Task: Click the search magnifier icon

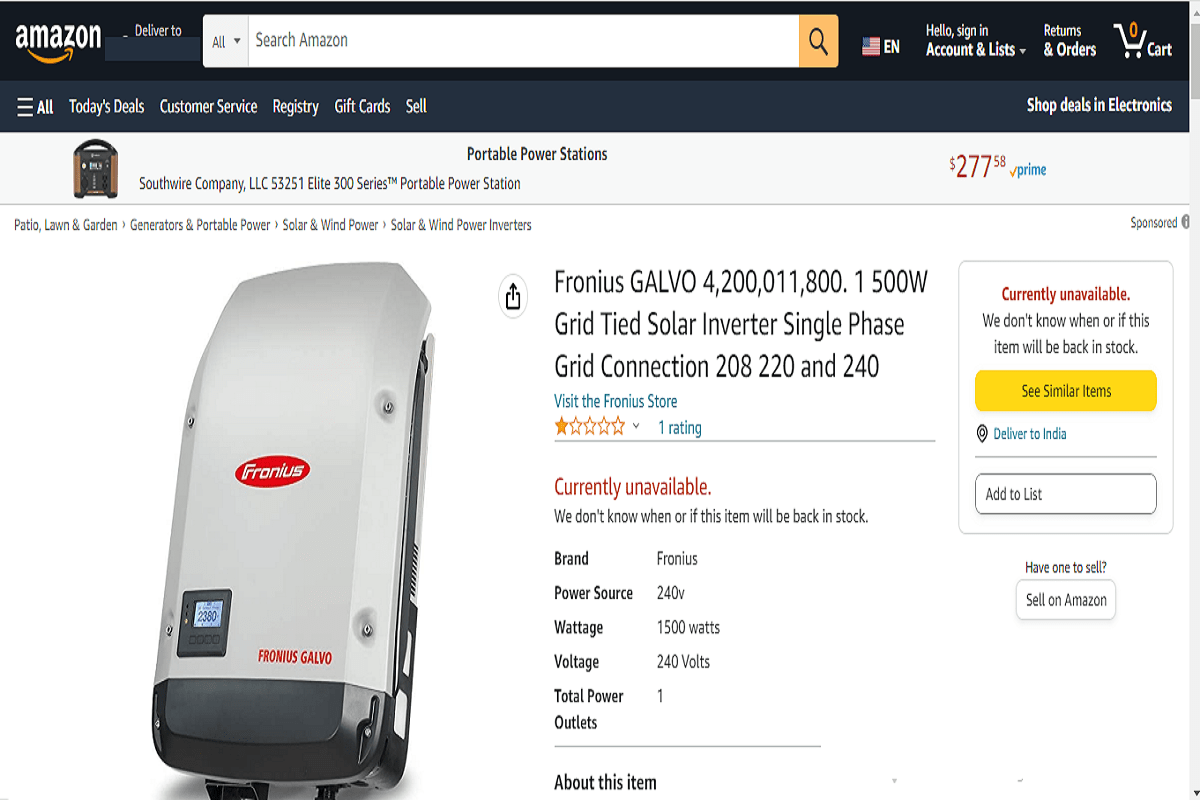Action: click(x=817, y=40)
